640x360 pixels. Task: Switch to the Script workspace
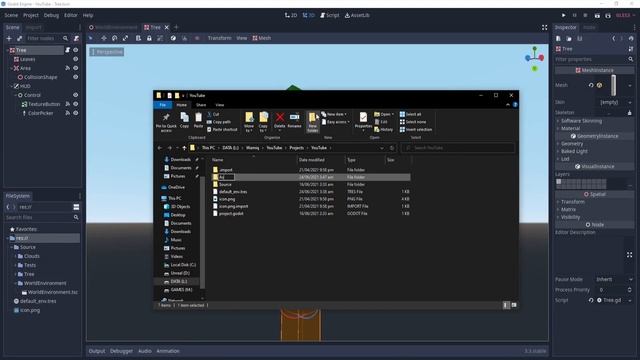pos(329,15)
